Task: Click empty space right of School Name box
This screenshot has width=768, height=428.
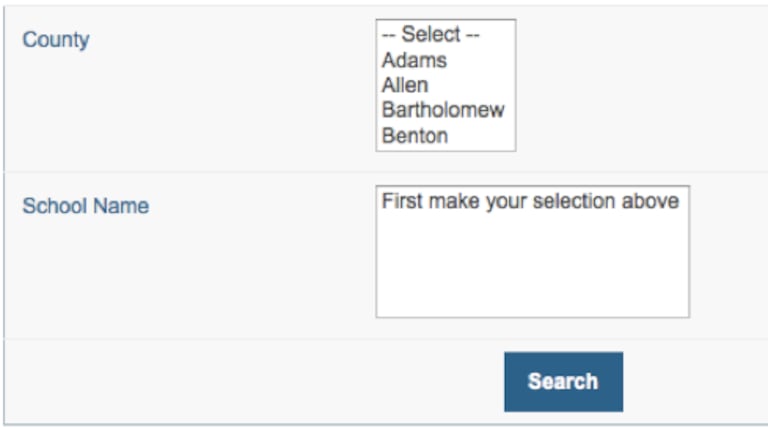Action: point(730,250)
